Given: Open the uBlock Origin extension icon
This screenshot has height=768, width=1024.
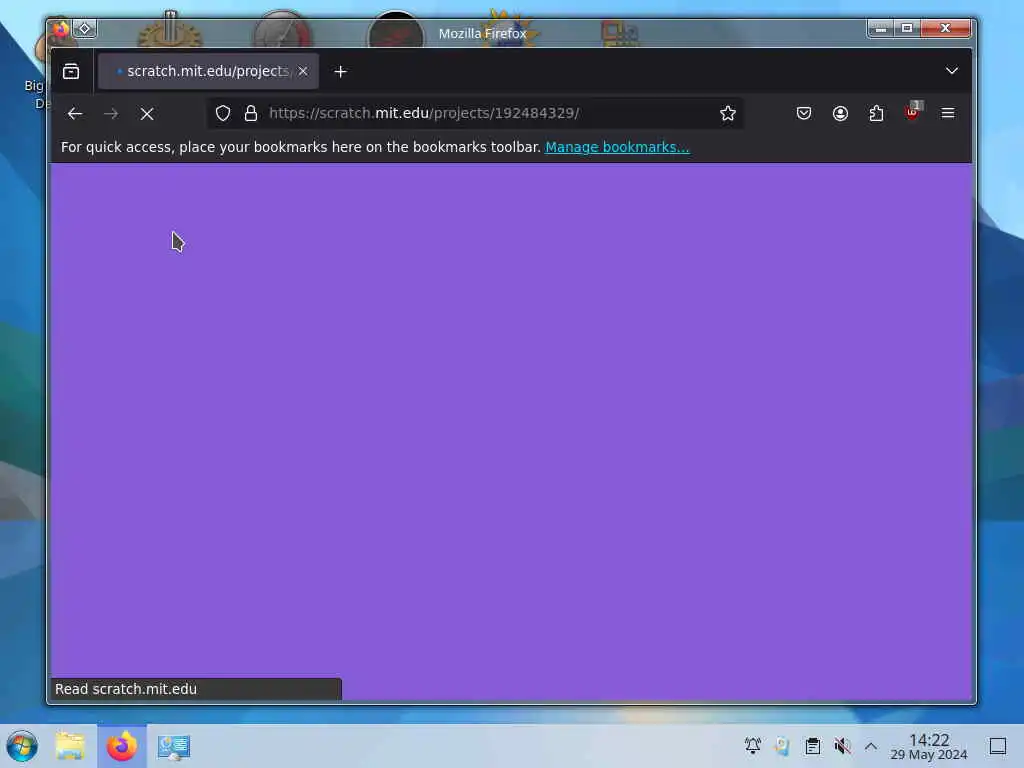Looking at the screenshot, I should (912, 113).
